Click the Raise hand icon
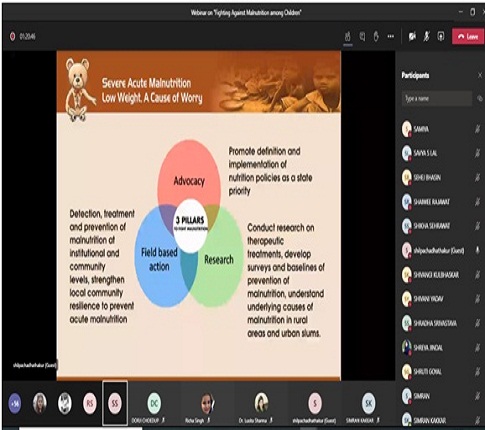485x430 pixels. 376,36
